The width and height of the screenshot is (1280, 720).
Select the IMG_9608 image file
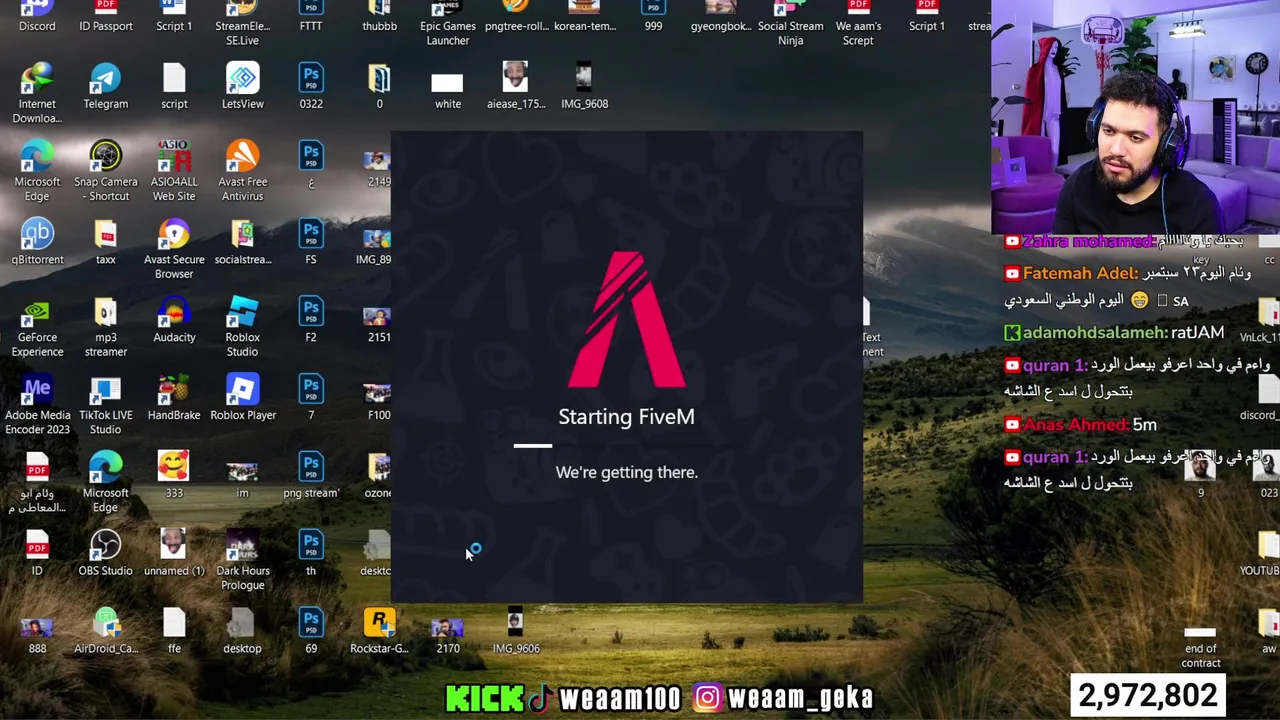click(584, 86)
